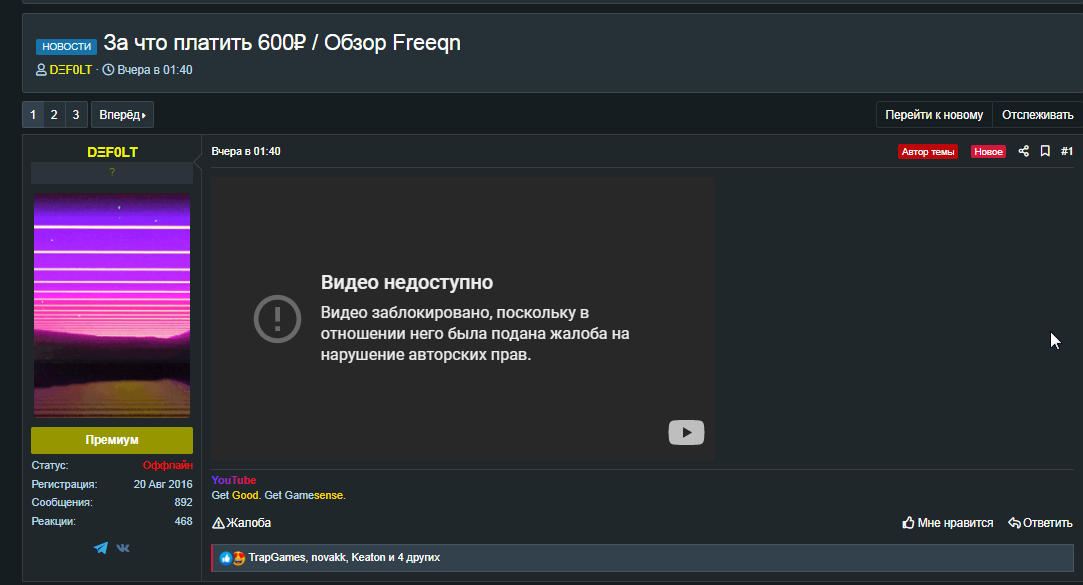Click Перейти к новому button

coord(934,115)
